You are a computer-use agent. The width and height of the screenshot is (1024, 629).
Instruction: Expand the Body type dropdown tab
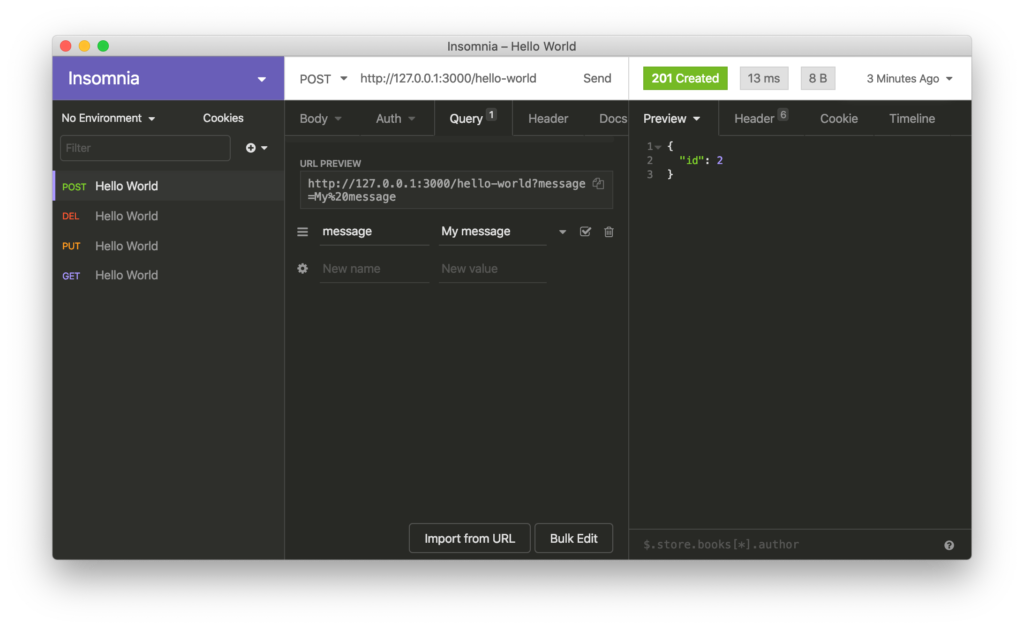point(321,119)
